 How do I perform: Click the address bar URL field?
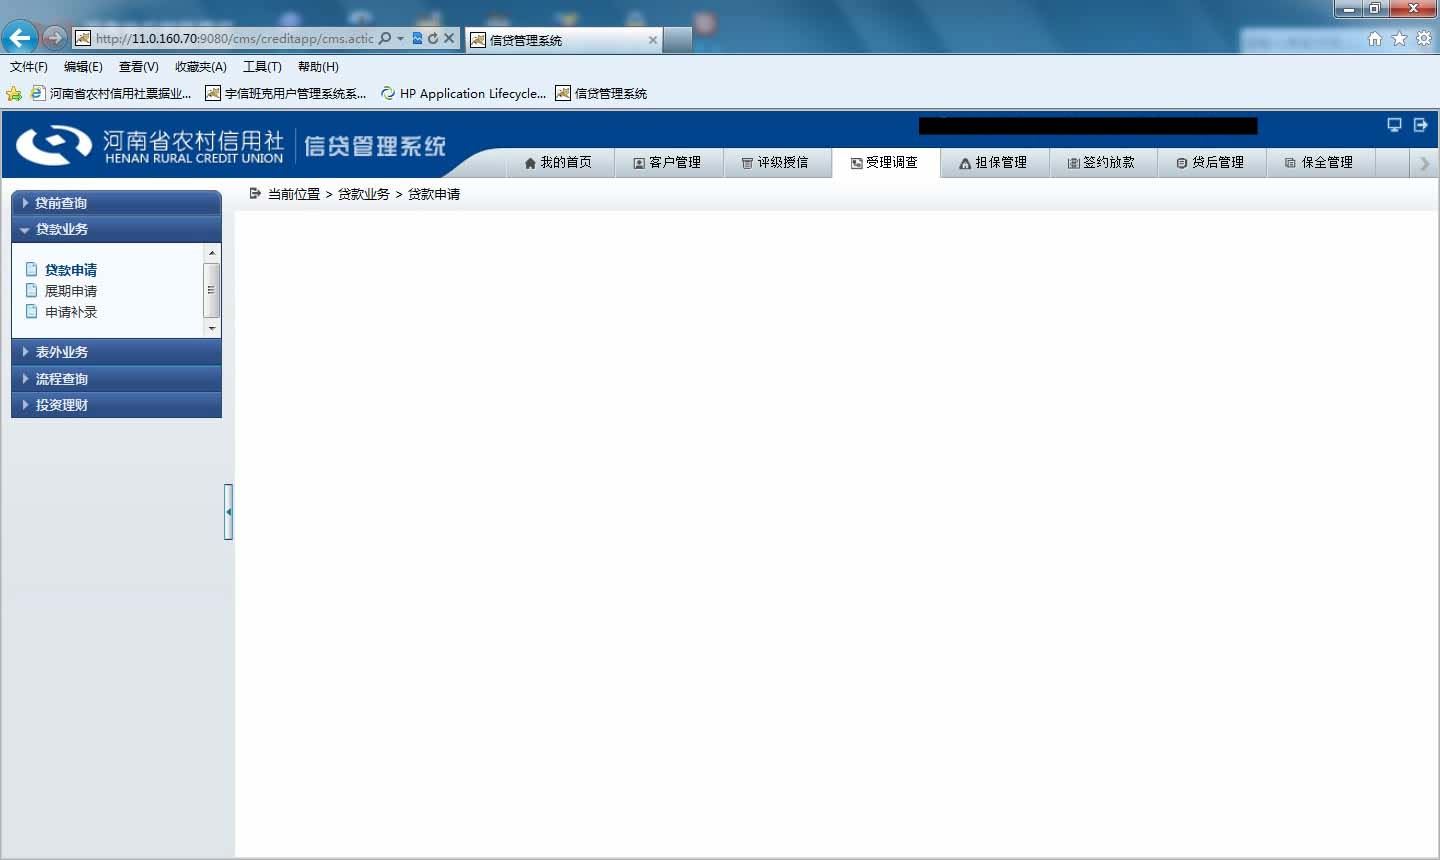point(235,38)
